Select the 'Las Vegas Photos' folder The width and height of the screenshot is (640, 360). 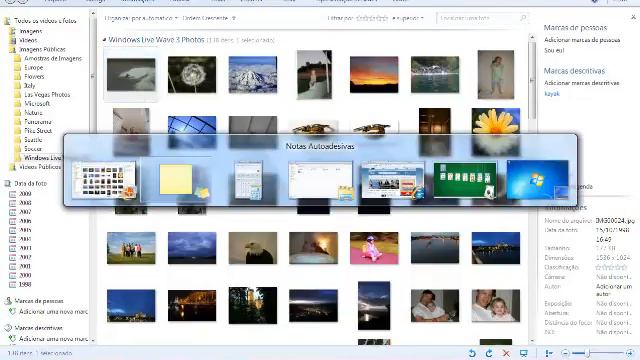47,94
